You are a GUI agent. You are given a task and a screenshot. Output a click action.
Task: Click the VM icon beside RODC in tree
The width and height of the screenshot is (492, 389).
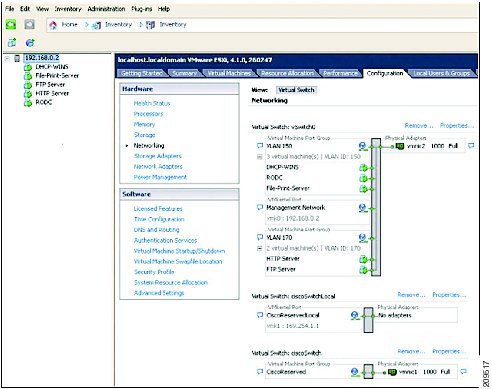[28, 103]
